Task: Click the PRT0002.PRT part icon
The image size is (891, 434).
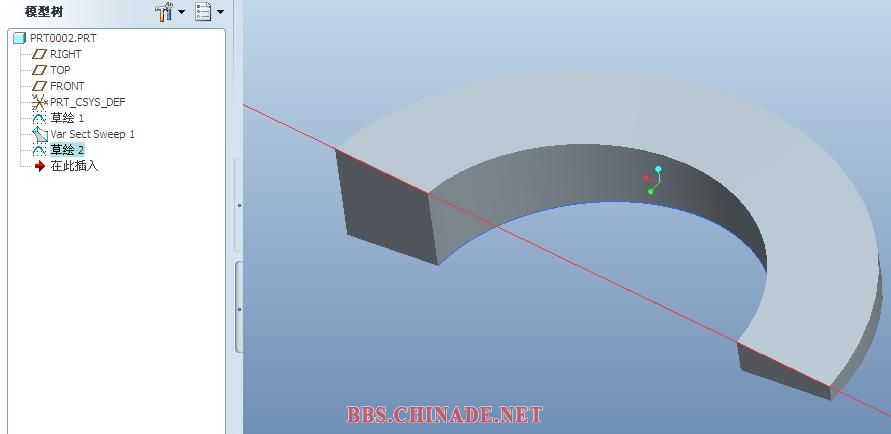Action: 19,38
